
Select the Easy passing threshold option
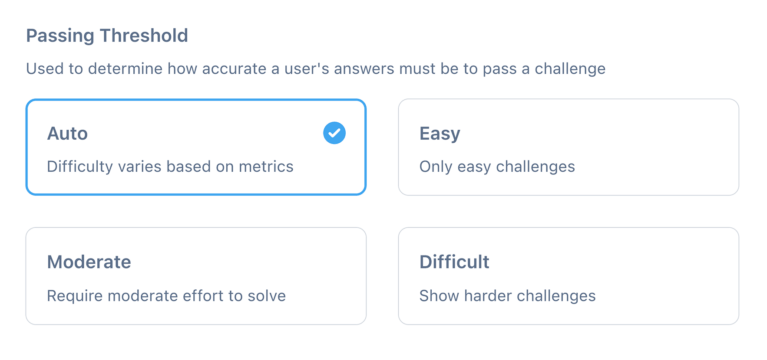point(568,147)
